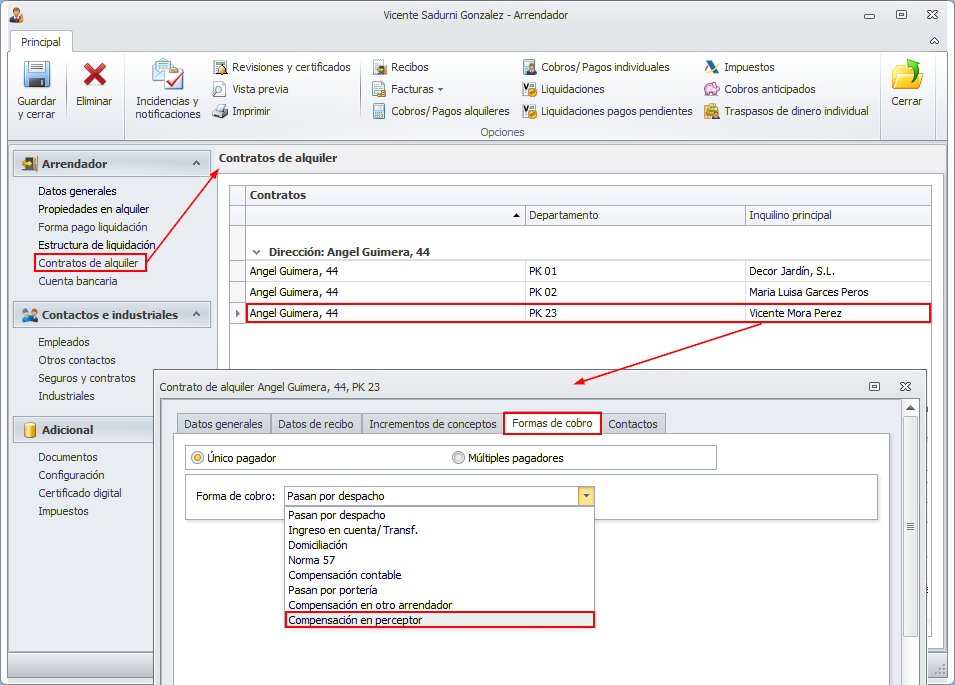Viewport: 955px width, 685px height.
Task: Open Cobros anticipados piggy bank icon
Action: 712,89
